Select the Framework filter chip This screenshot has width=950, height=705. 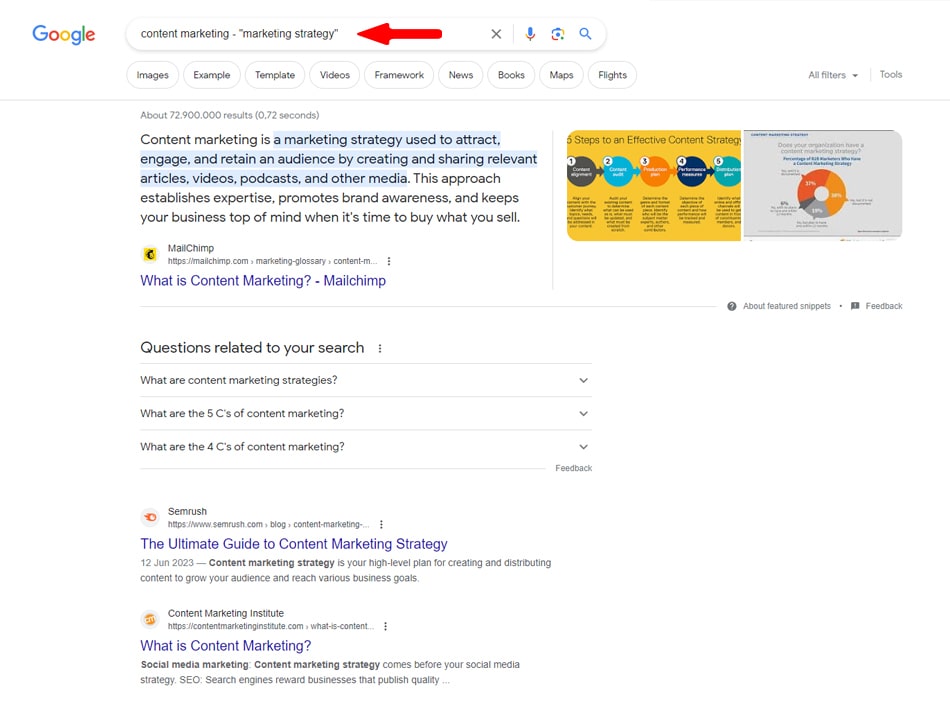399,75
